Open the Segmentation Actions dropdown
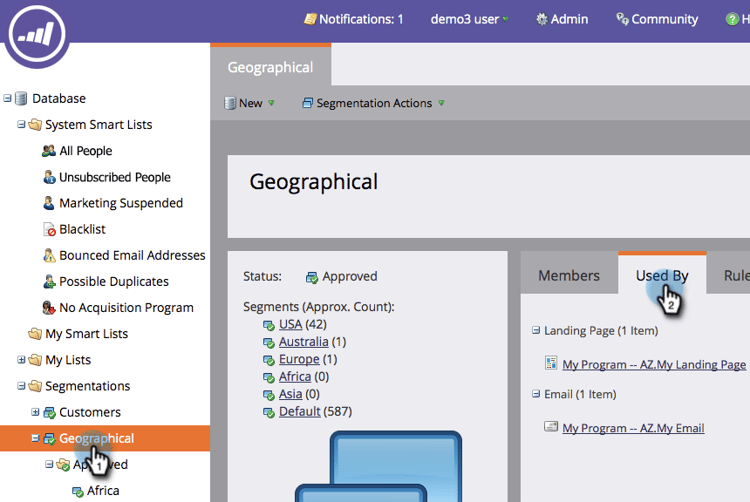750x502 pixels. pyautogui.click(x=373, y=103)
